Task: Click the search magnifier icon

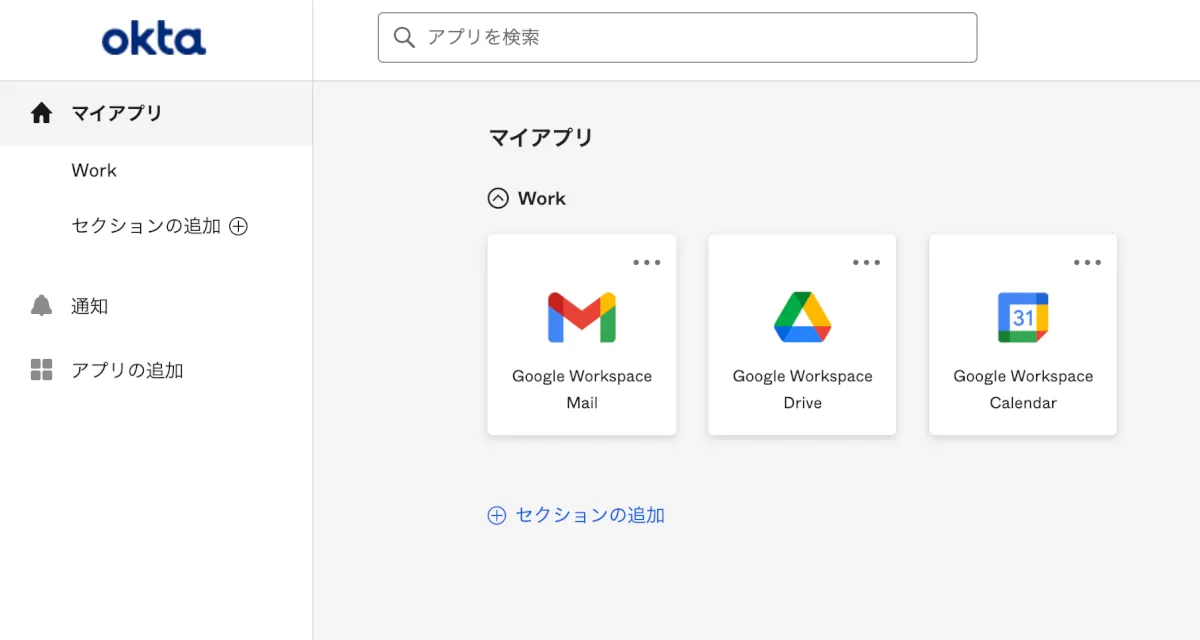Action: [x=404, y=38]
